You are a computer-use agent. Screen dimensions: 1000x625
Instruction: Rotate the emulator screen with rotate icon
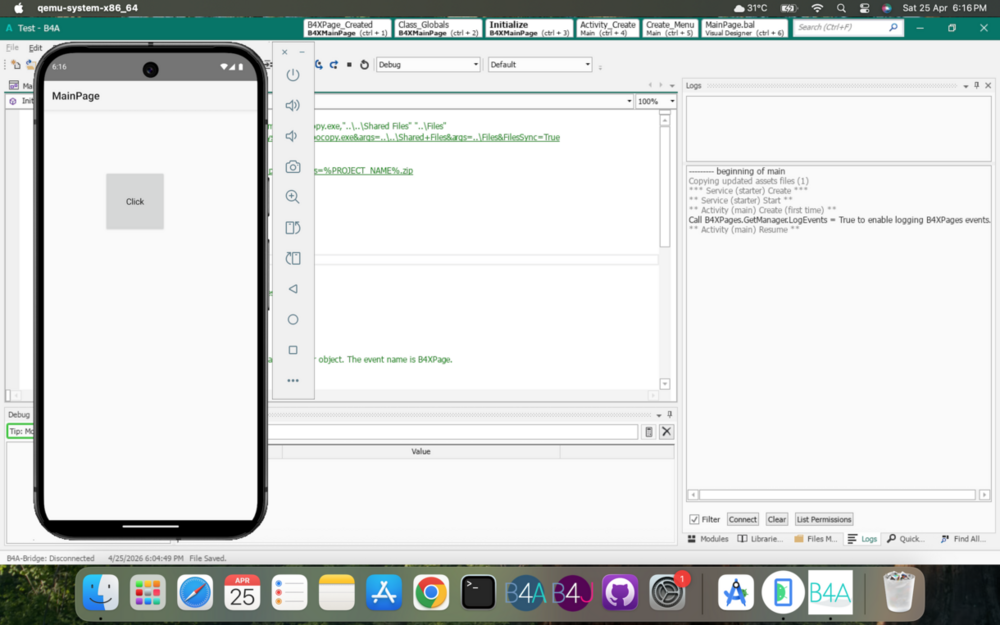[x=292, y=227]
